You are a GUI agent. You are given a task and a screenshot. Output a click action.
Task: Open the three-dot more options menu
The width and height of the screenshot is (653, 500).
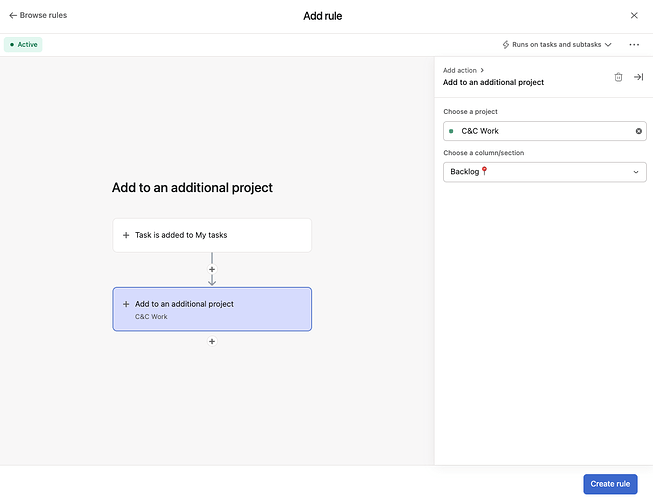(x=634, y=45)
